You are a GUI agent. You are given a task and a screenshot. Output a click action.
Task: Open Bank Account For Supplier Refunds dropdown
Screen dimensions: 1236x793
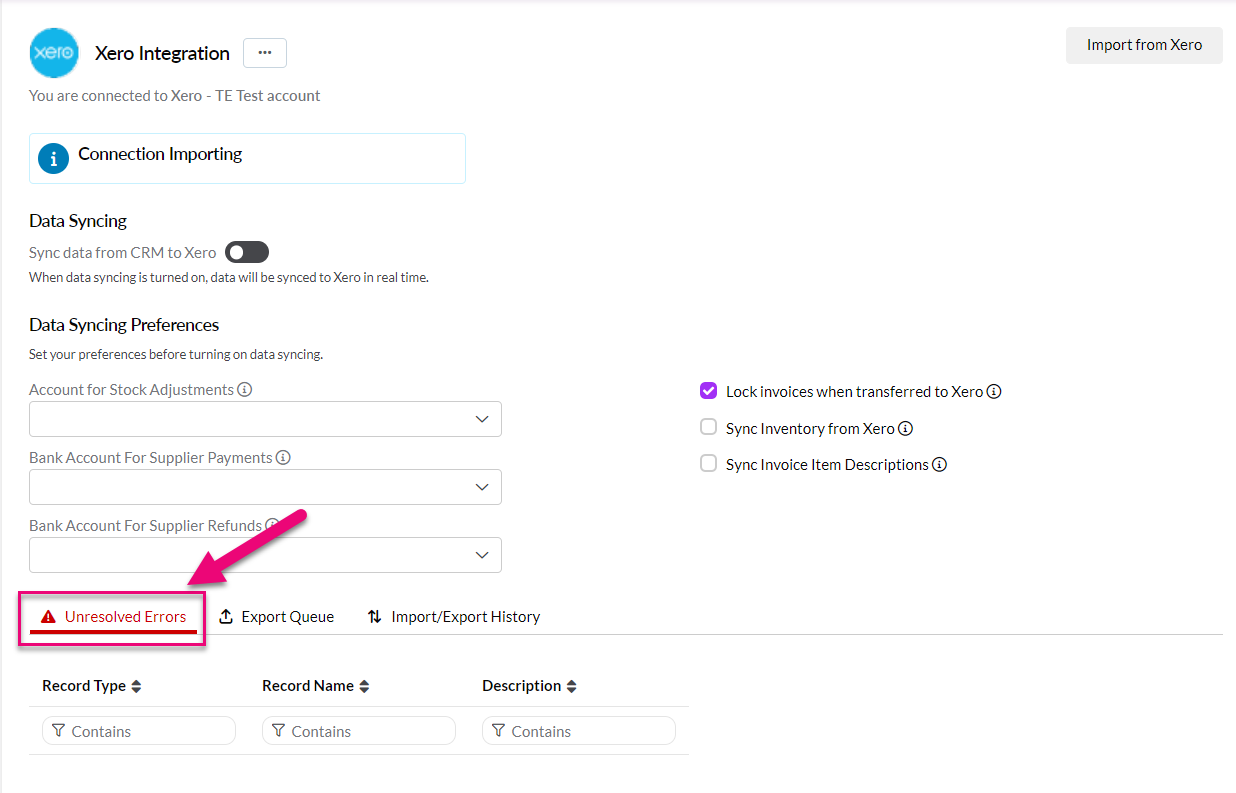point(265,555)
